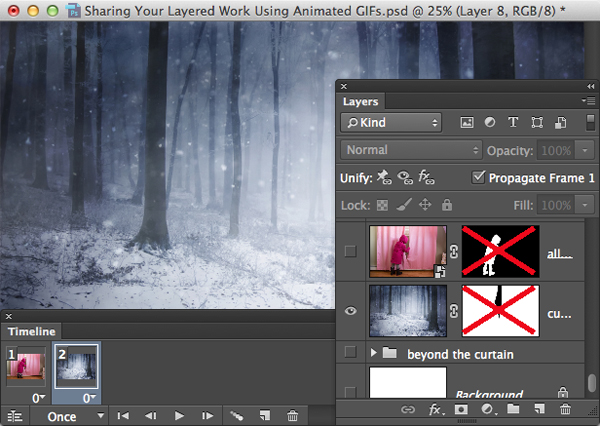
Task: Create new adjustment layer icon
Action: pyautogui.click(x=487, y=409)
